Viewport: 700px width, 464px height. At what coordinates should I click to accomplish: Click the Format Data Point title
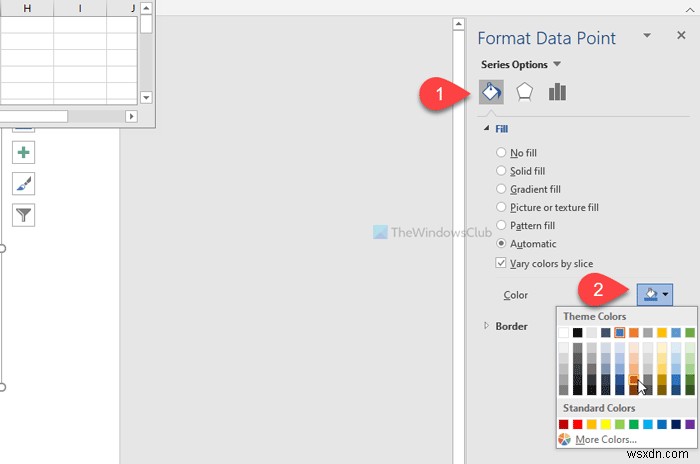point(546,38)
